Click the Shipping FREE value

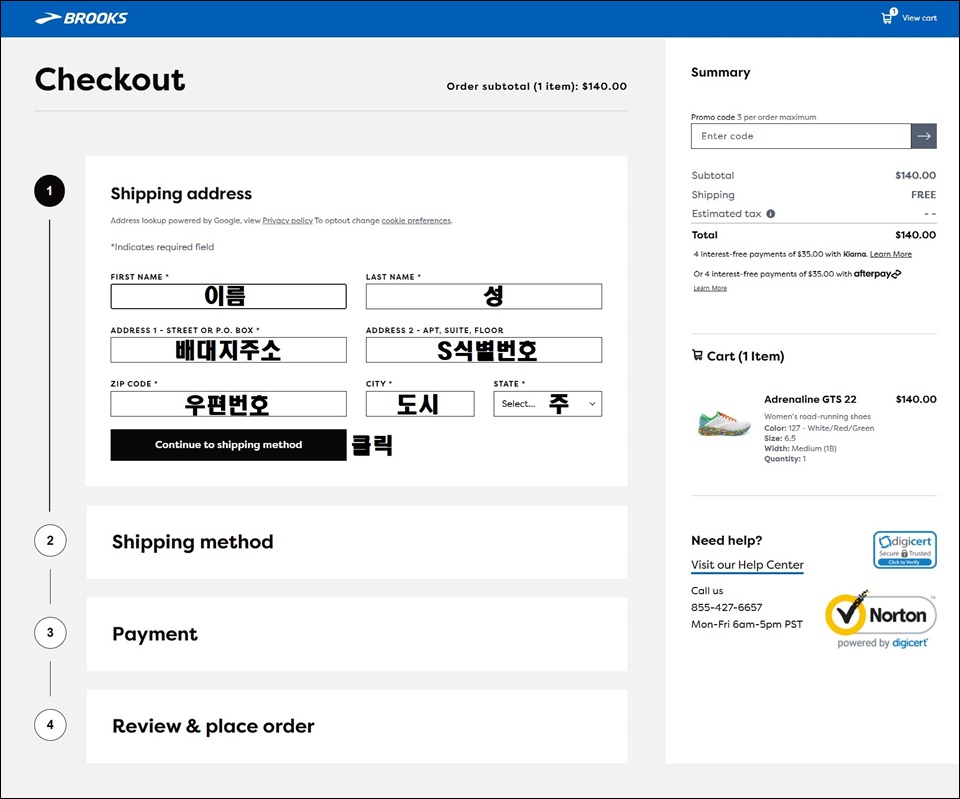point(923,195)
